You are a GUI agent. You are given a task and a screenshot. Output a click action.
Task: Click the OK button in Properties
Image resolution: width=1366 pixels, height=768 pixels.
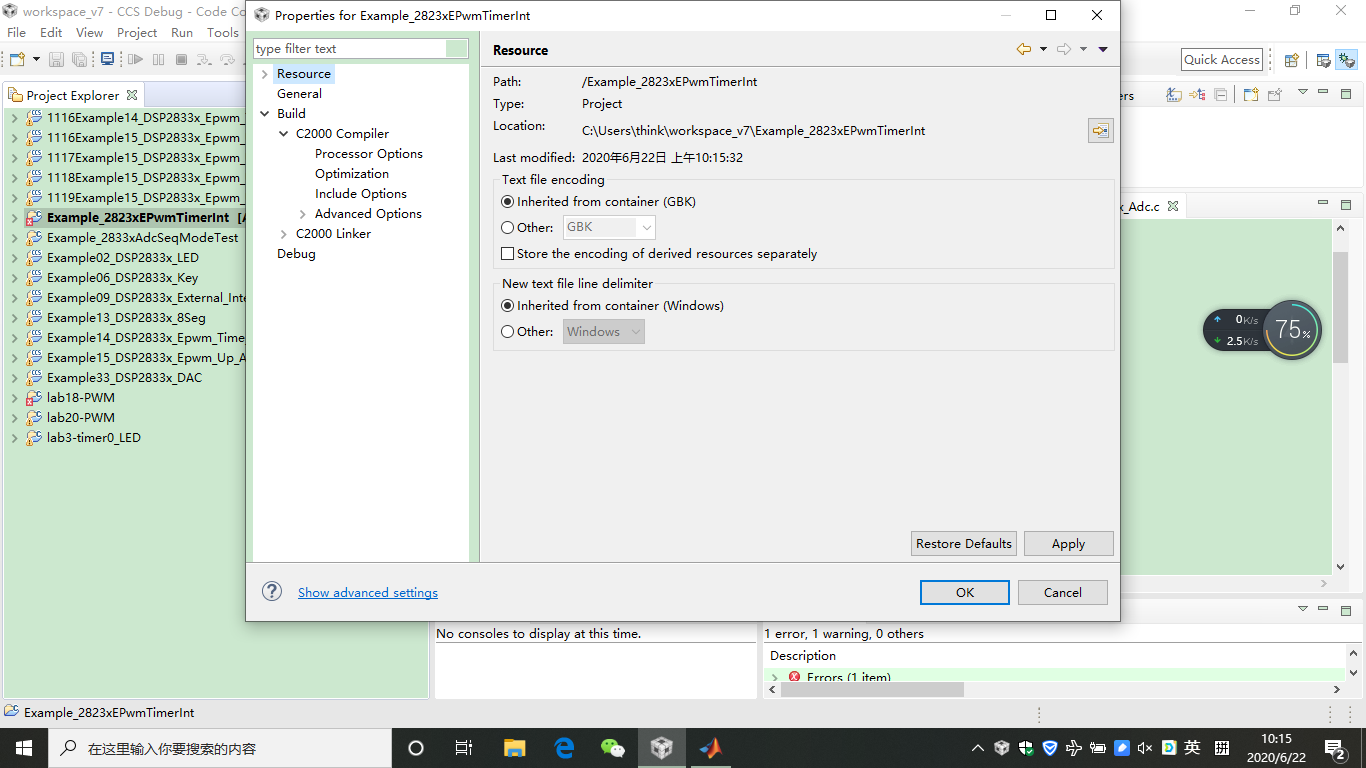pyautogui.click(x=965, y=592)
